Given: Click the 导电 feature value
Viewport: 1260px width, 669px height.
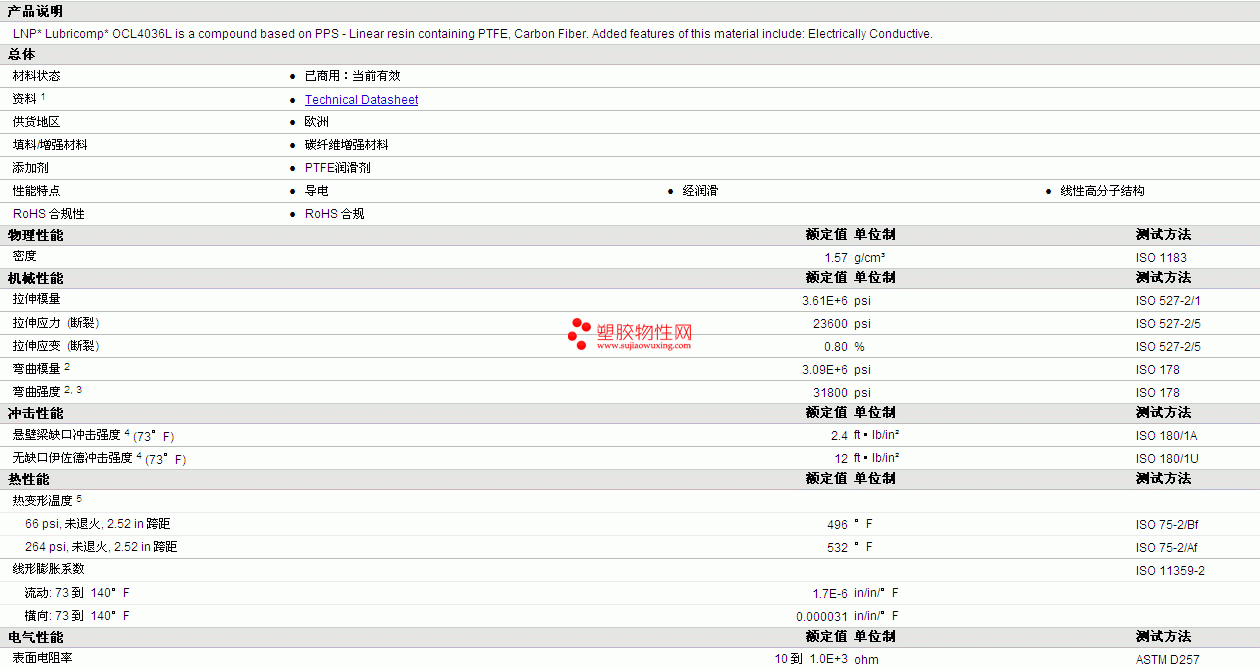Looking at the screenshot, I should [x=317, y=191].
